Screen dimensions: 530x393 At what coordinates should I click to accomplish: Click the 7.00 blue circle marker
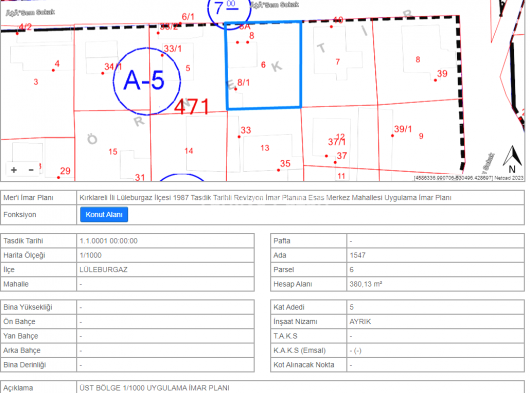pyautogui.click(x=229, y=9)
